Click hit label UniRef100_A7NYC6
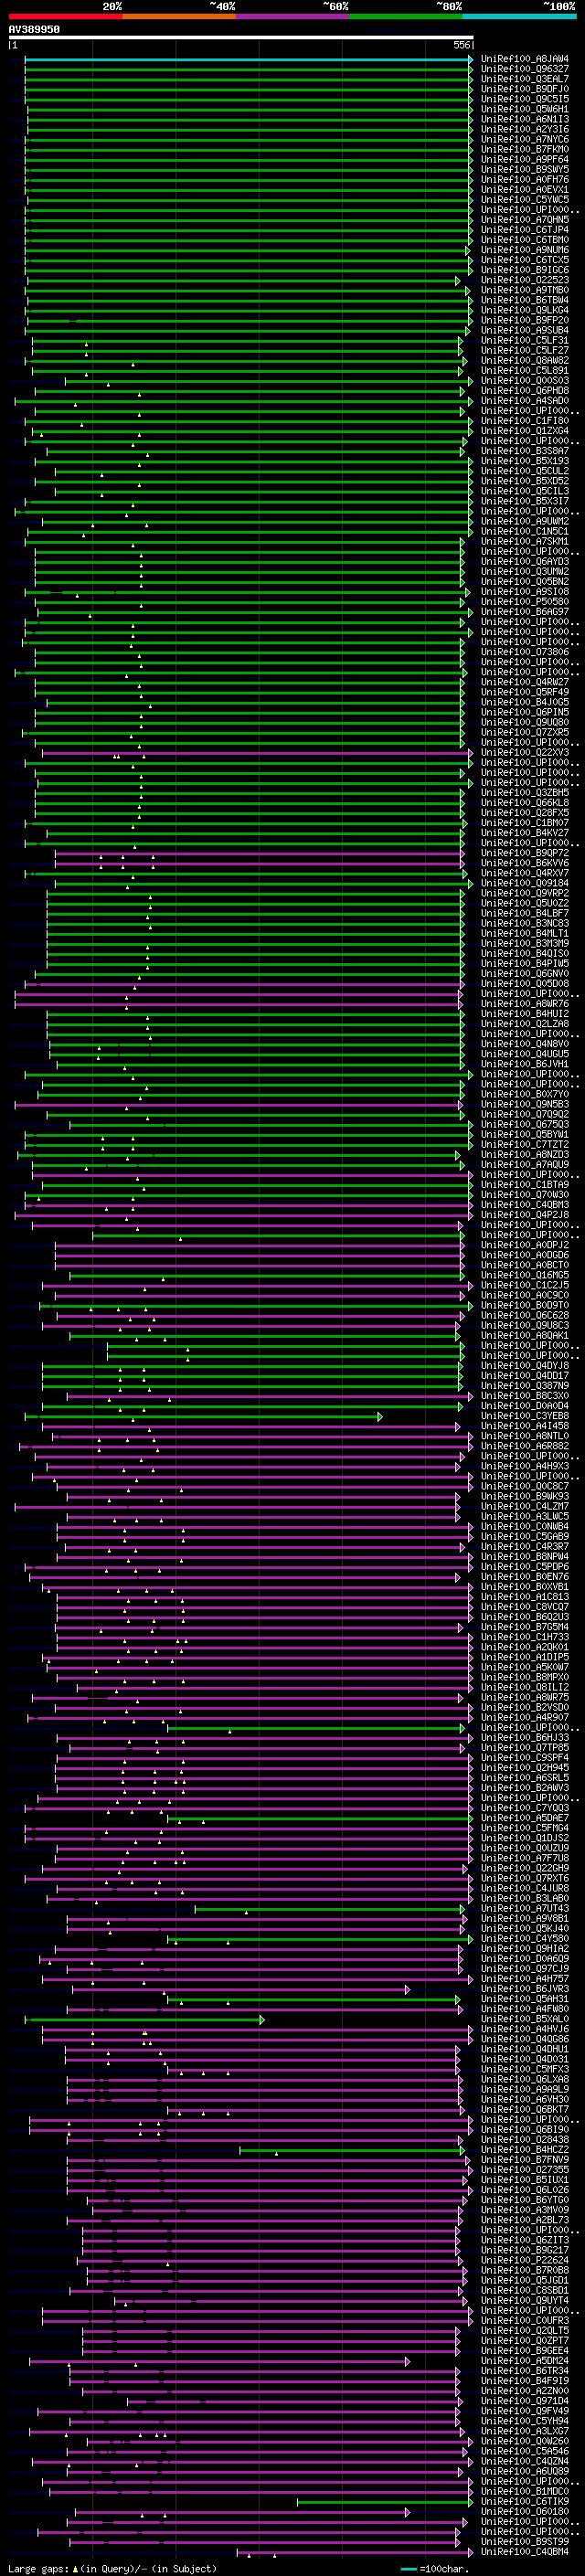The image size is (585, 2576). pos(525,139)
